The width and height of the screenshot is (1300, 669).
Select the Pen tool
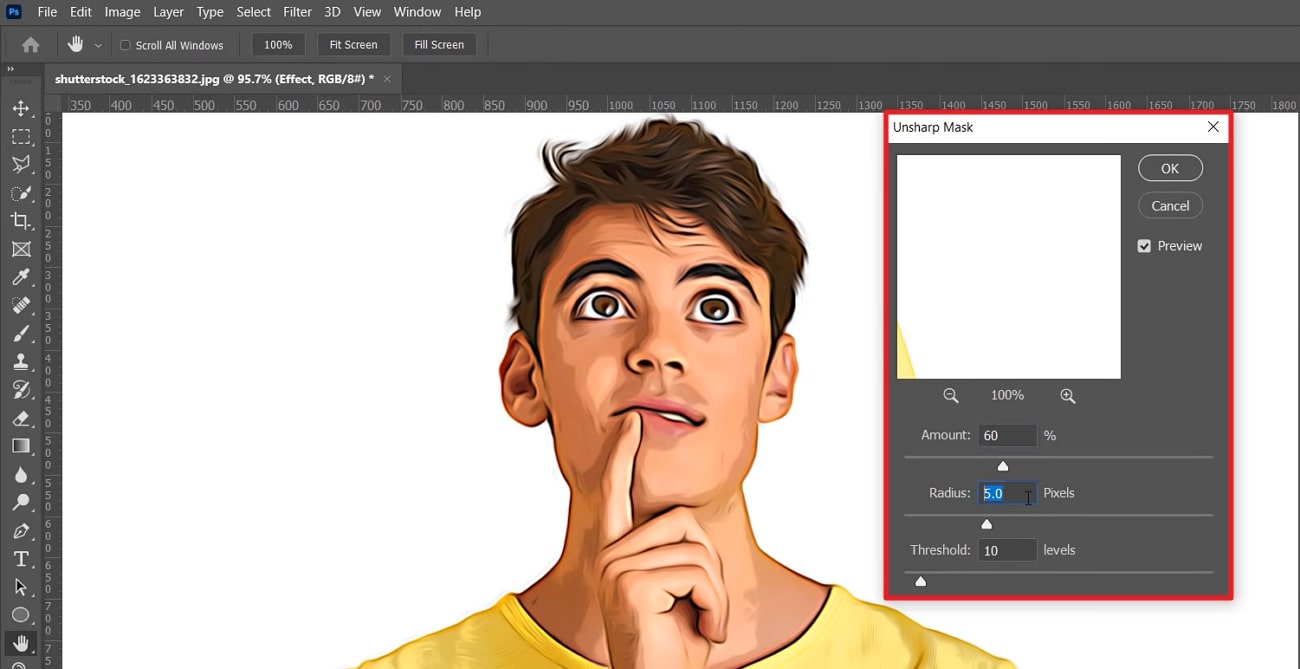[x=21, y=531]
